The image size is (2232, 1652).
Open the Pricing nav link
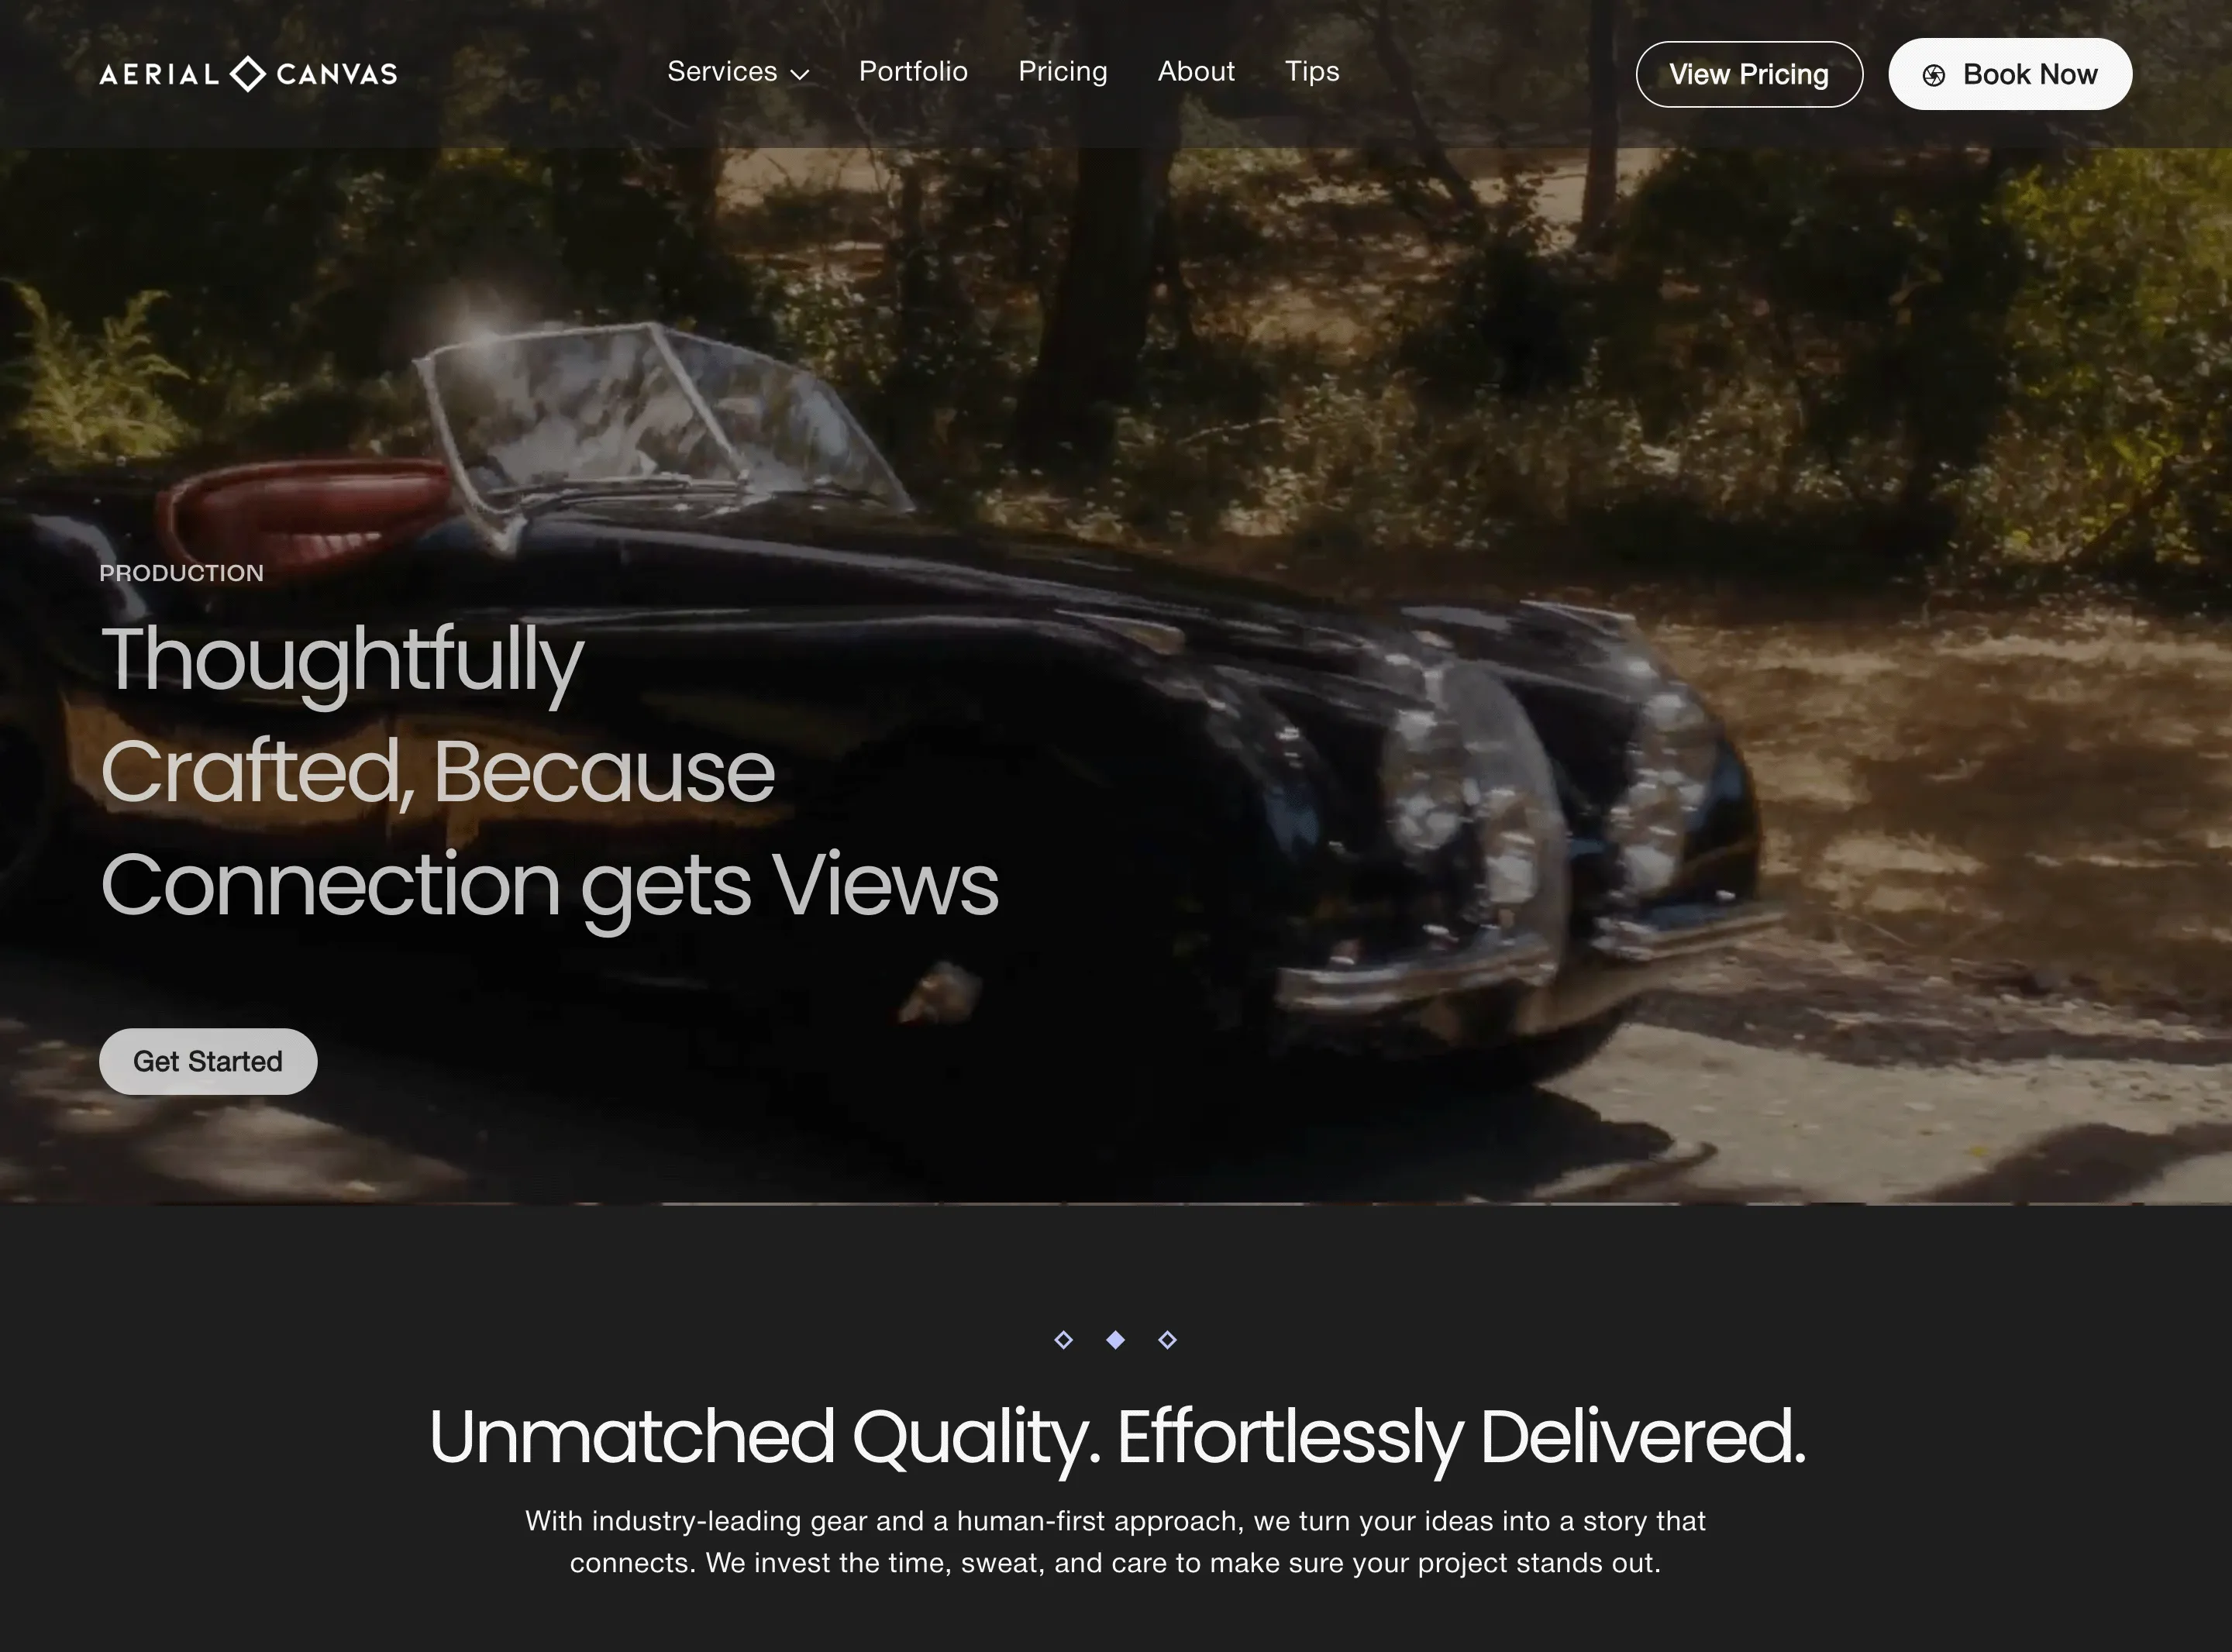[x=1062, y=72]
